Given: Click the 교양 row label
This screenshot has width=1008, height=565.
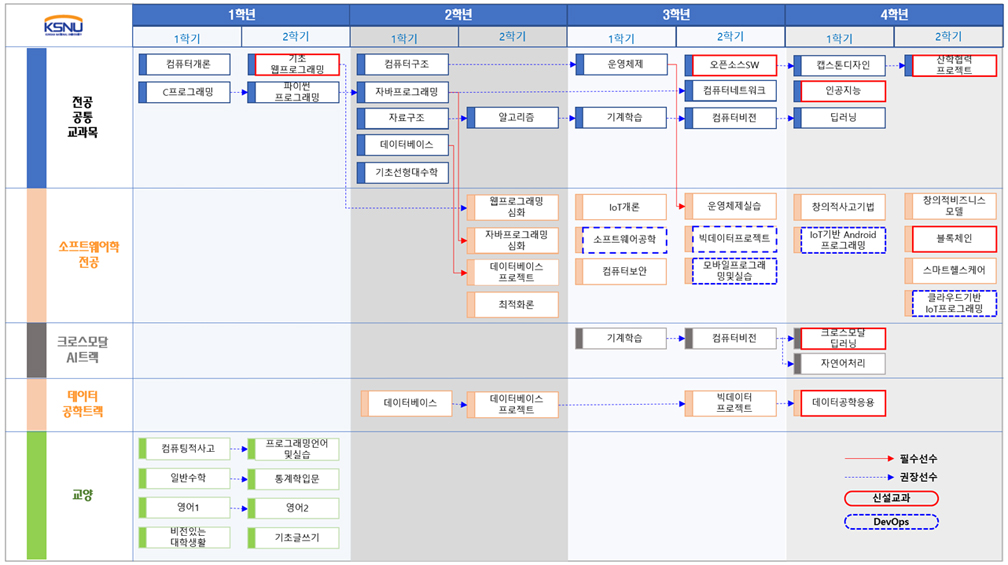Looking at the screenshot, I should 82,495.
